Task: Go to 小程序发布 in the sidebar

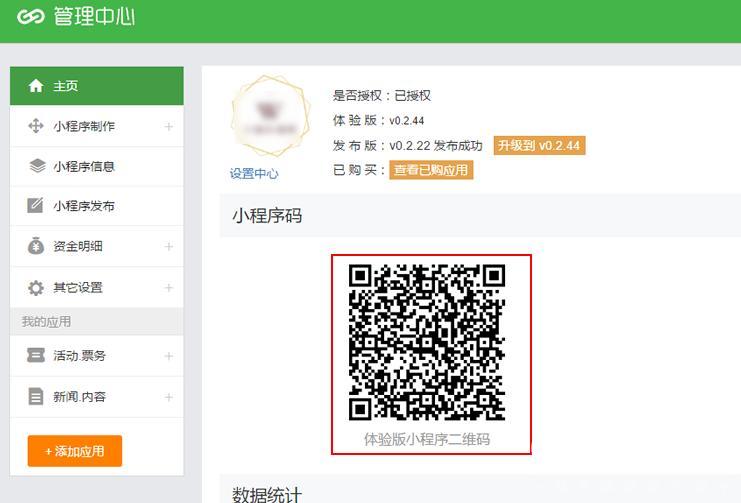Action: [x=97, y=206]
